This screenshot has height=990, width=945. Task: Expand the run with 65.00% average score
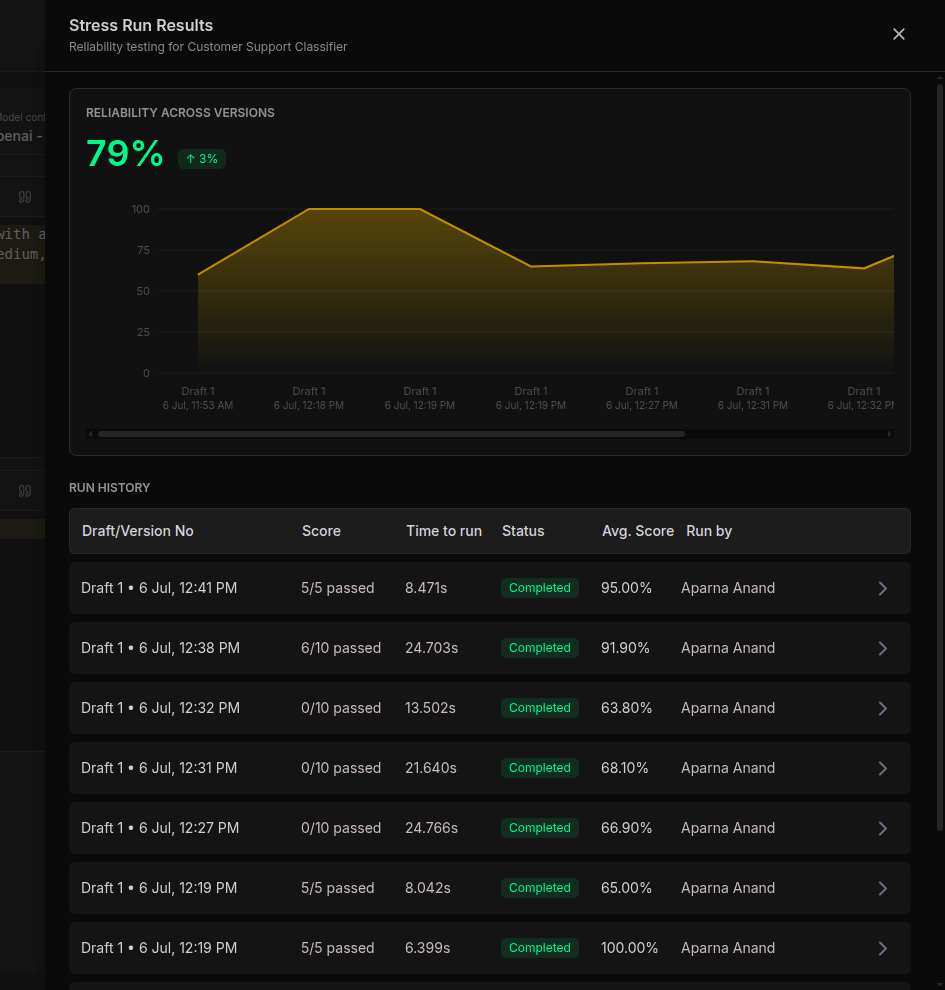(883, 888)
